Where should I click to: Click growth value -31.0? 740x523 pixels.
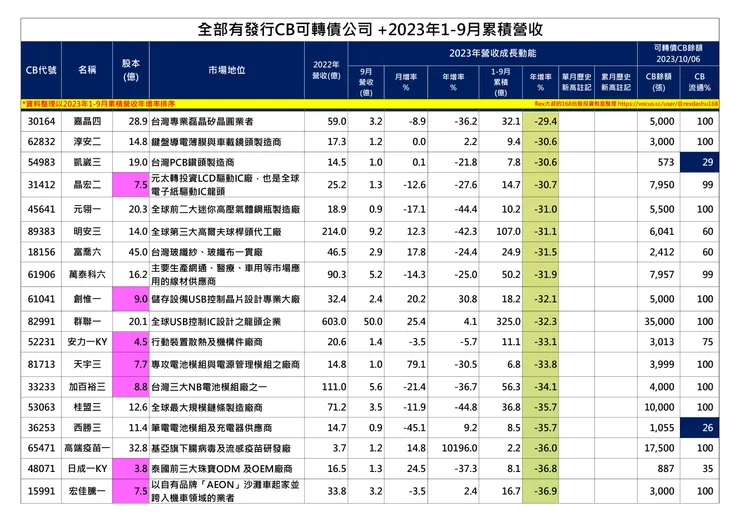pyautogui.click(x=546, y=209)
